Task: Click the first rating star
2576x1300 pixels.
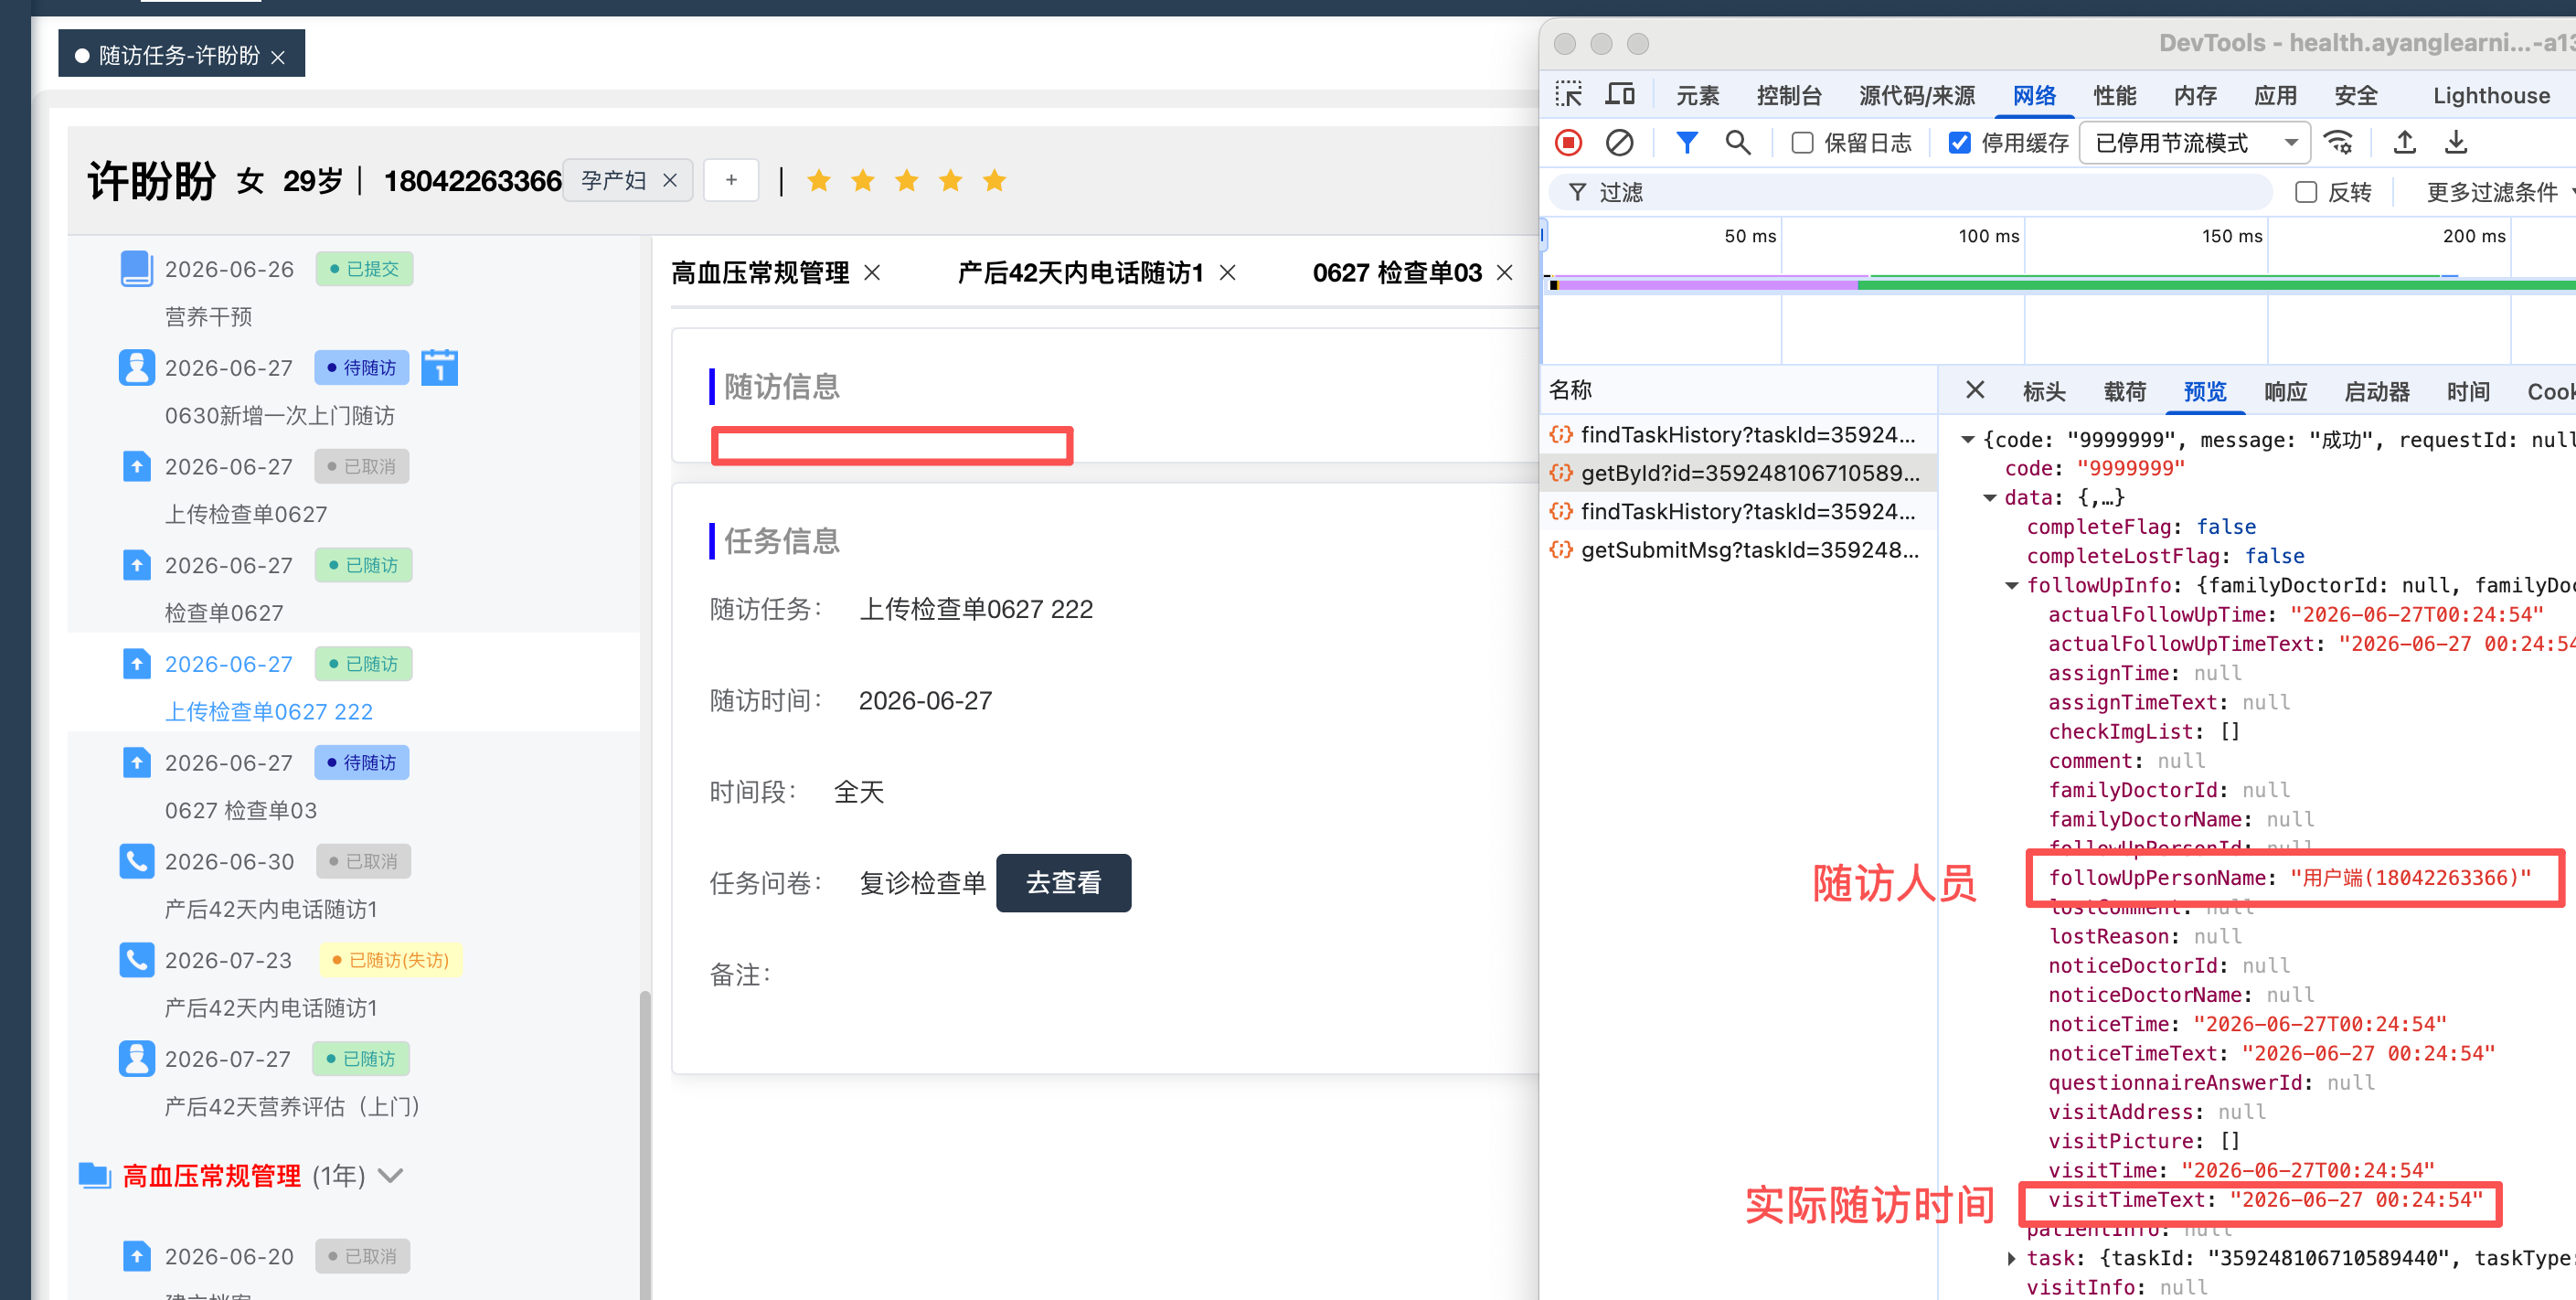Action: click(x=819, y=180)
